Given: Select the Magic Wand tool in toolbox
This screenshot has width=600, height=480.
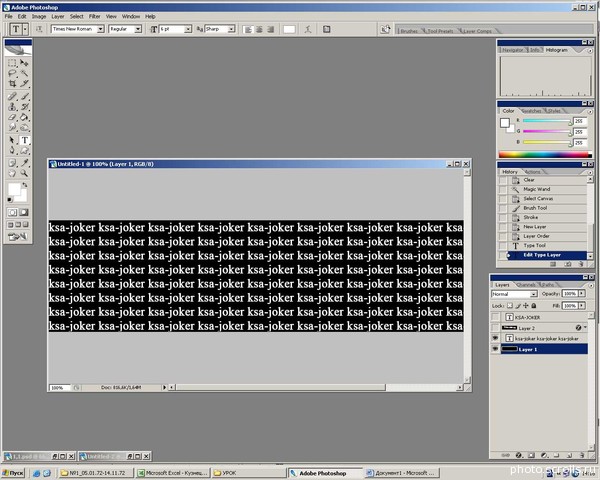Looking at the screenshot, I should coord(24,73).
